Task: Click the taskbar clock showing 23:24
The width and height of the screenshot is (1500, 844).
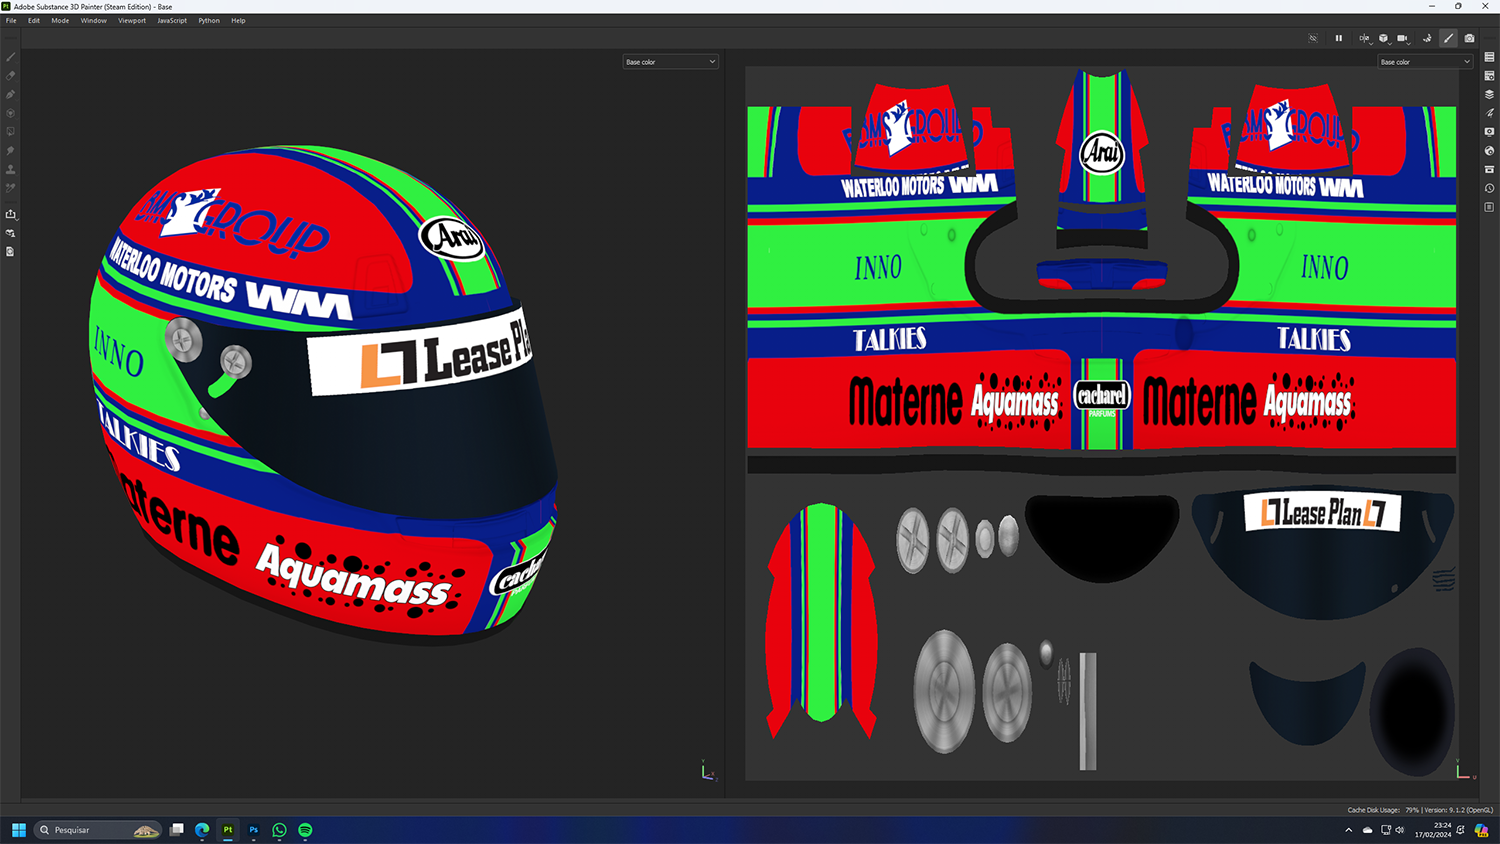Action: pyautogui.click(x=1433, y=830)
